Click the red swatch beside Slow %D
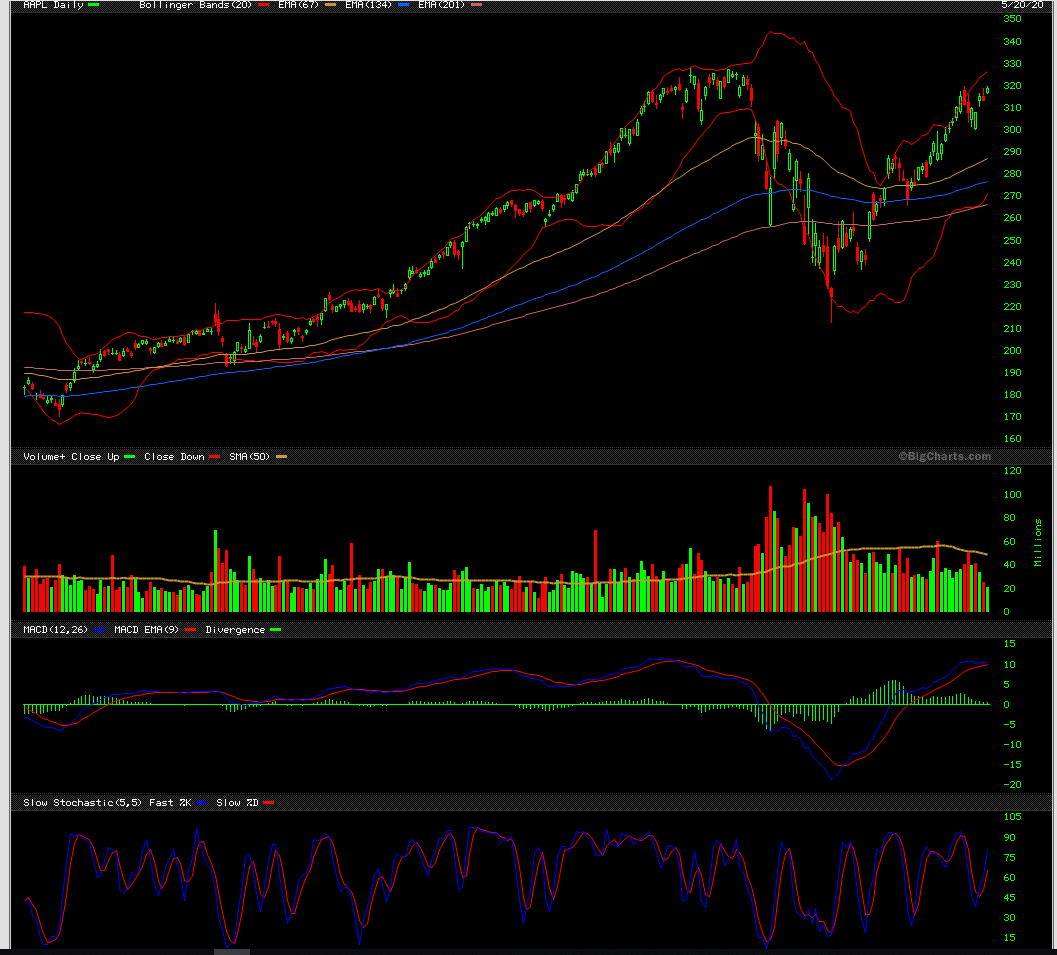The image size is (1057, 955). click(268, 803)
